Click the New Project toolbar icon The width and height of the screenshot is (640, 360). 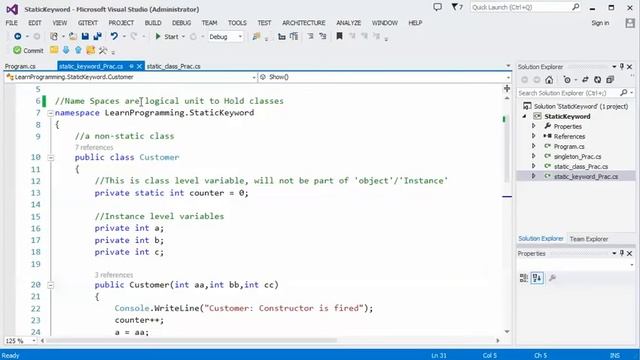click(54, 37)
